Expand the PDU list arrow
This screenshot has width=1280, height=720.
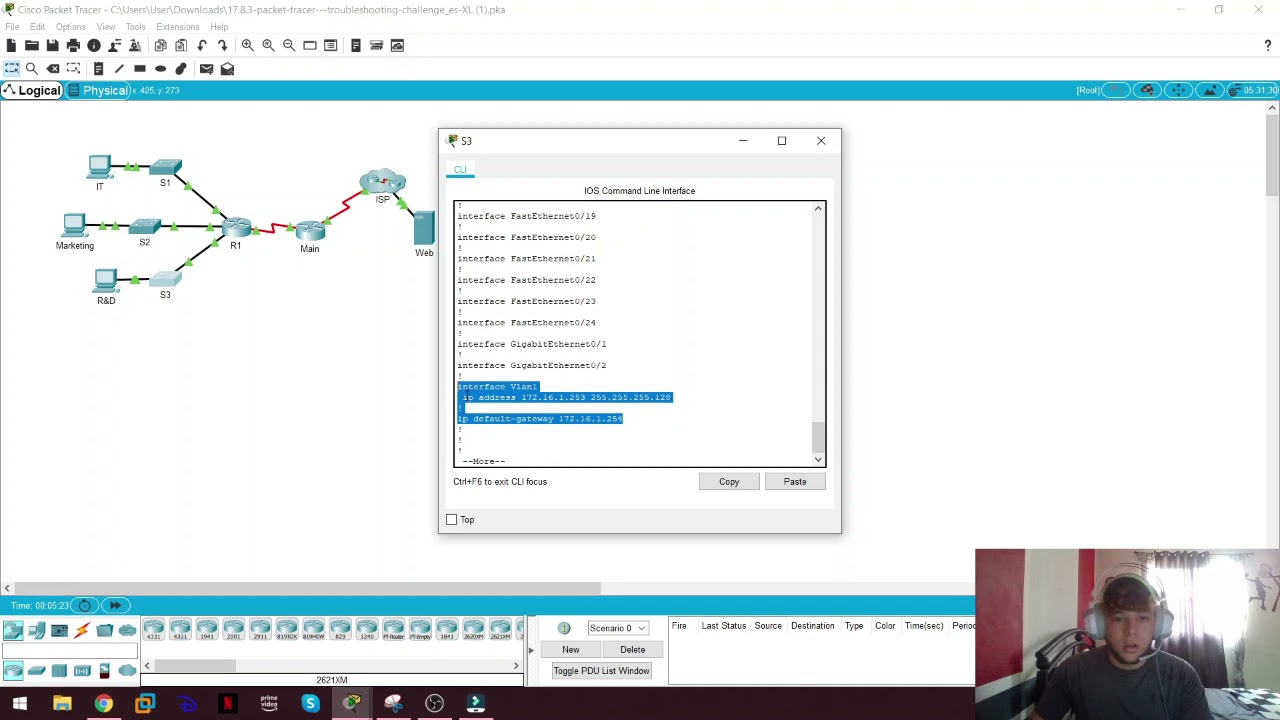[531, 650]
